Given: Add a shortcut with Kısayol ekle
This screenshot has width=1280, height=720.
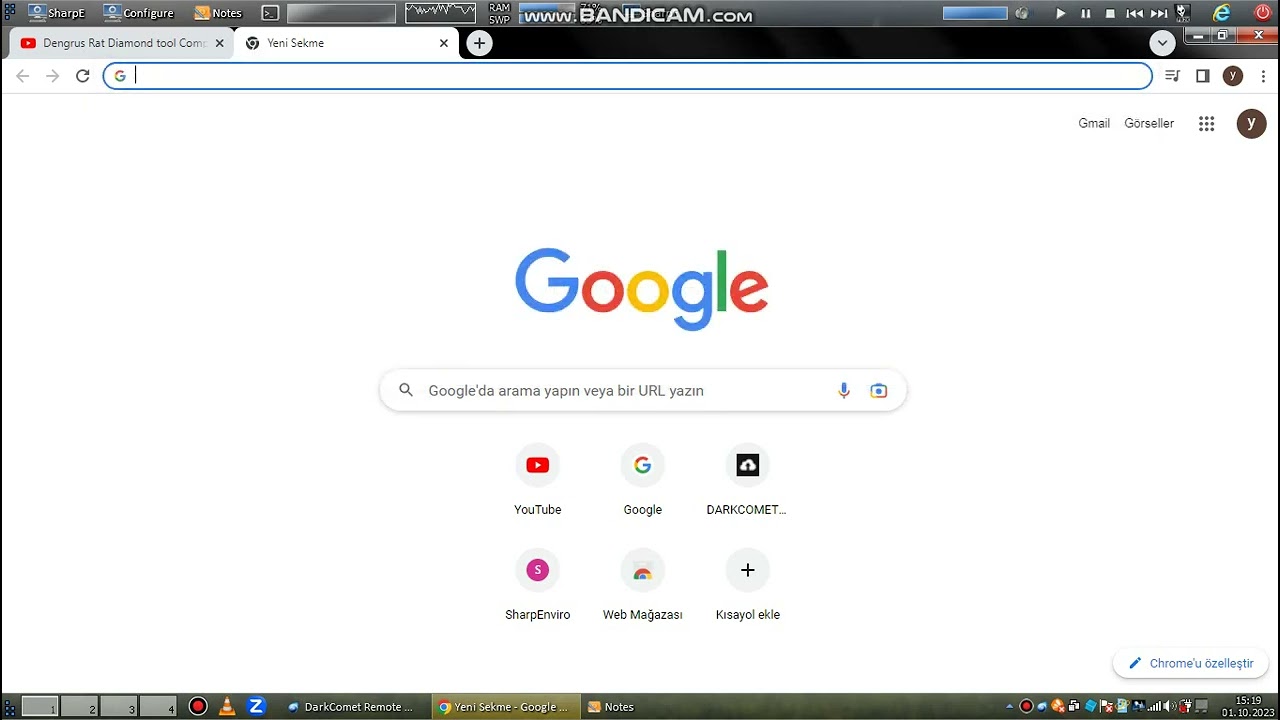Looking at the screenshot, I should 747,586.
